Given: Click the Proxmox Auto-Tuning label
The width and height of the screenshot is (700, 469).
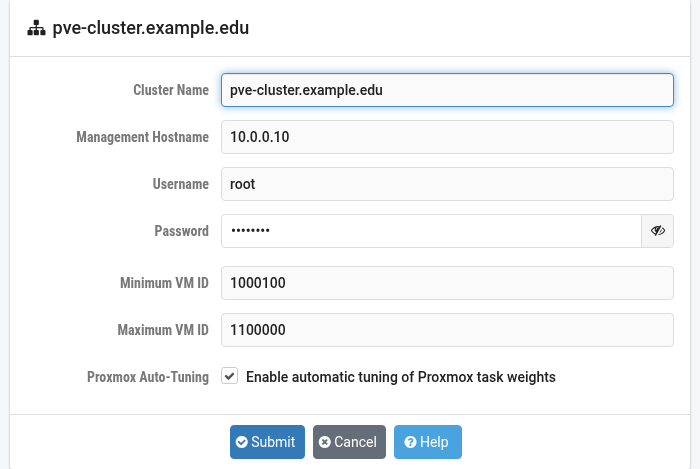Looking at the screenshot, I should click(148, 377).
